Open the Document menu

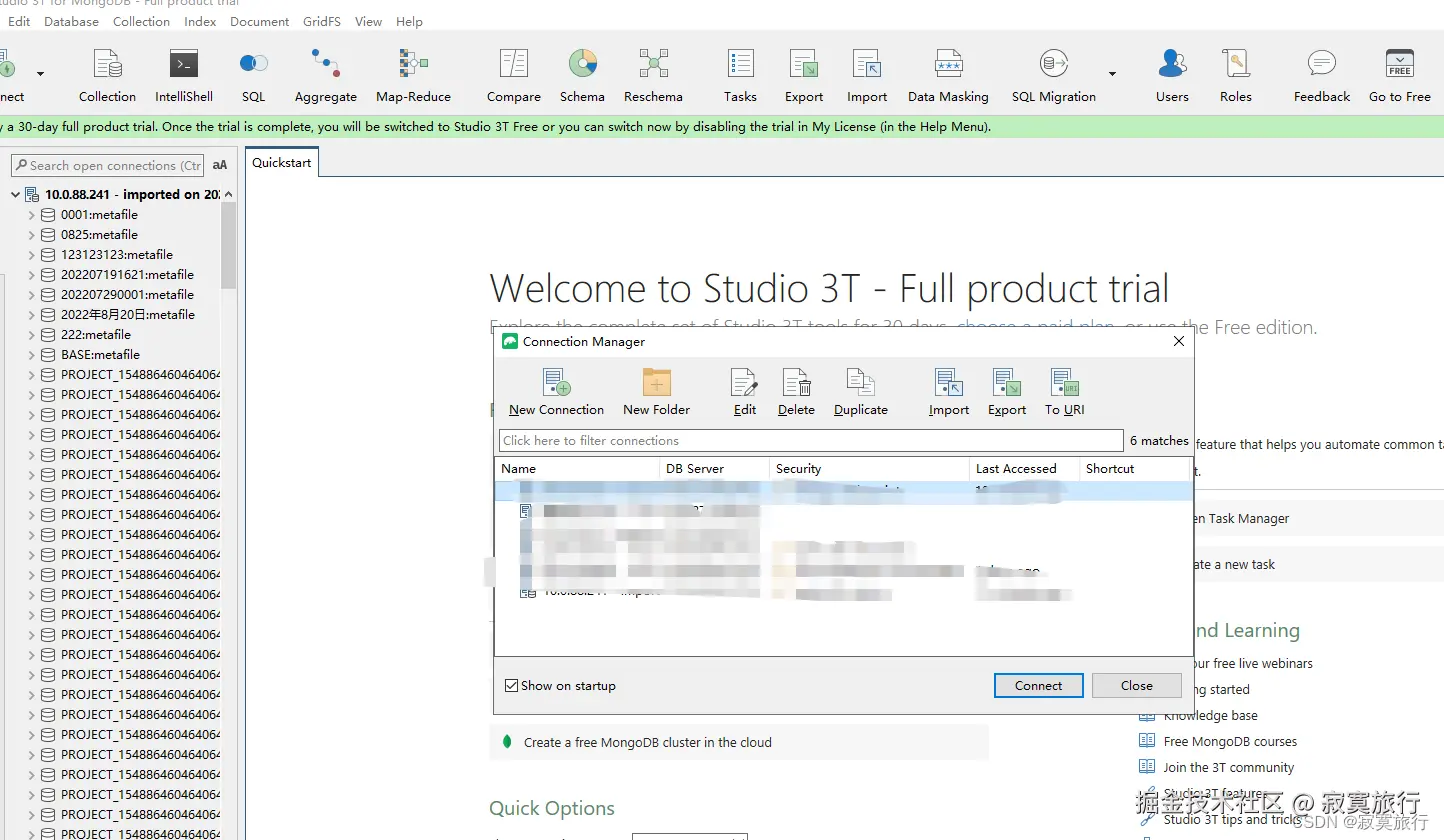coord(260,21)
